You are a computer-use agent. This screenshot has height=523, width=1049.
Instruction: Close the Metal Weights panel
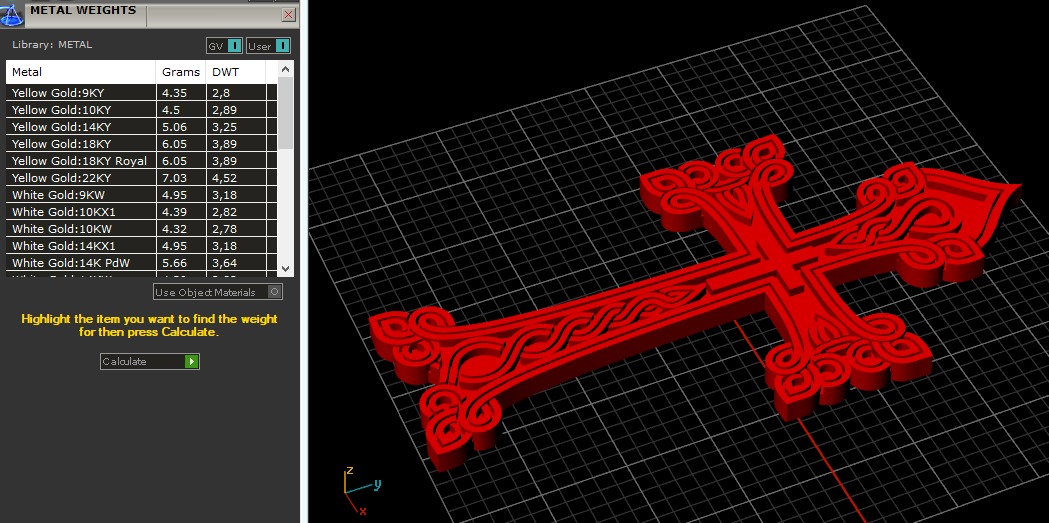tap(288, 14)
